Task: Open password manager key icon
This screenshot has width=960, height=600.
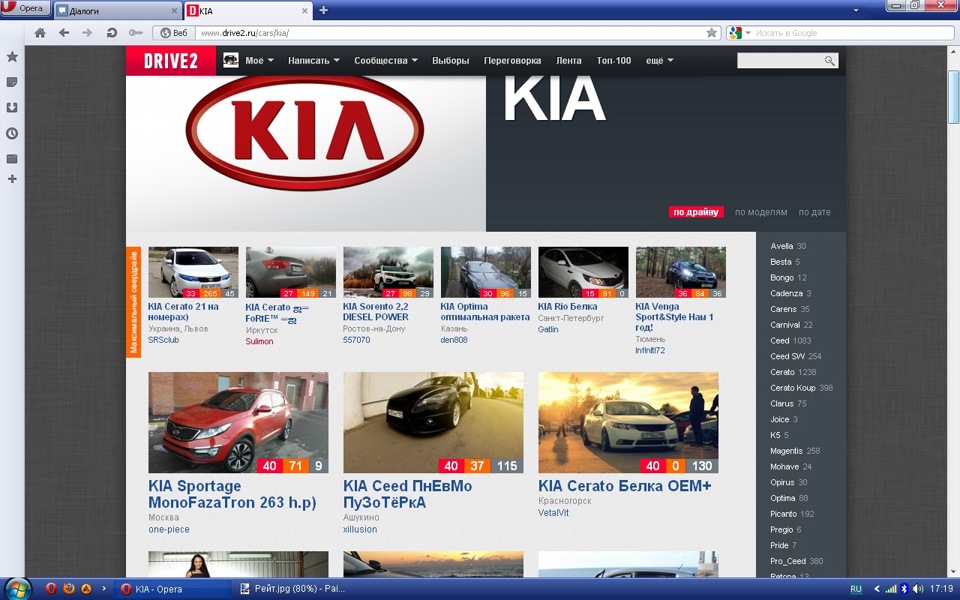Action: tap(135, 33)
